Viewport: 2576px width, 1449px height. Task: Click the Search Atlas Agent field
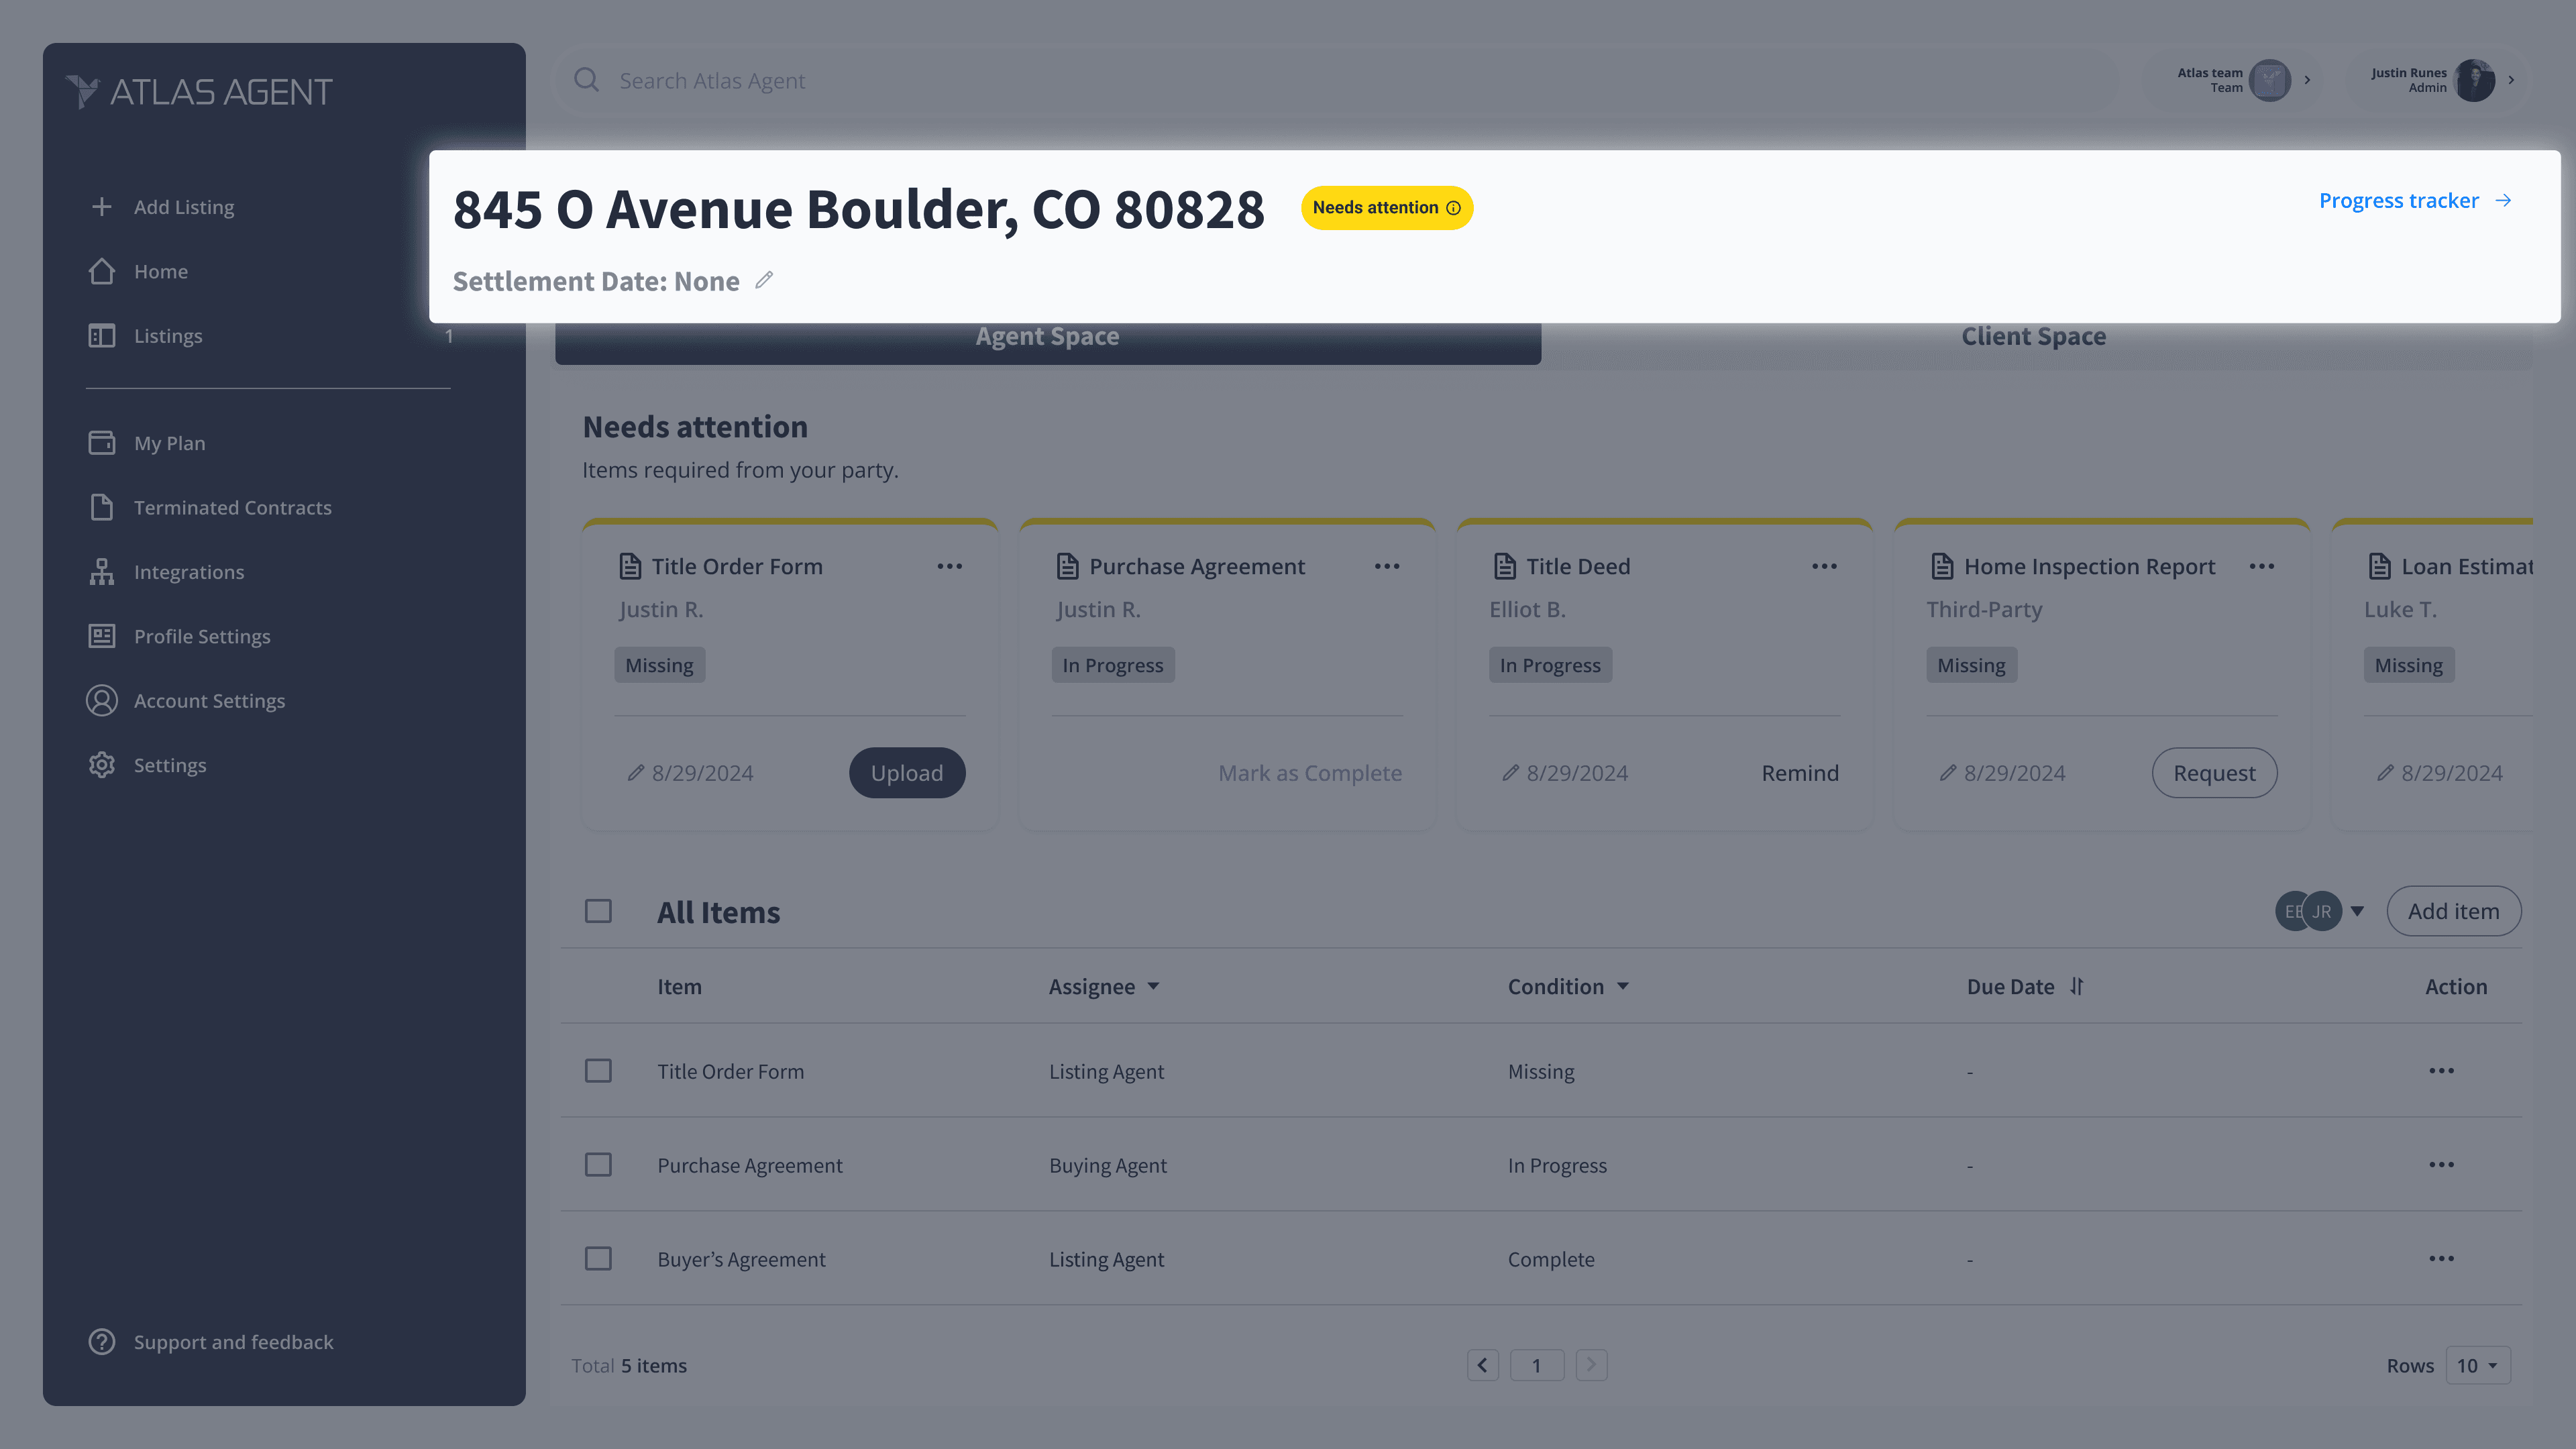pyautogui.click(x=712, y=81)
